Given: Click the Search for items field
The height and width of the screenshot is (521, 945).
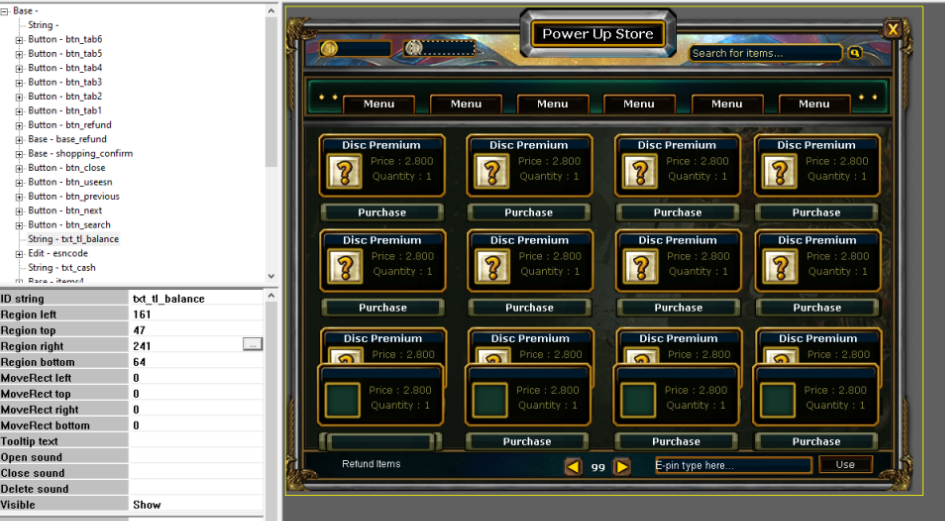Looking at the screenshot, I should click(x=765, y=53).
